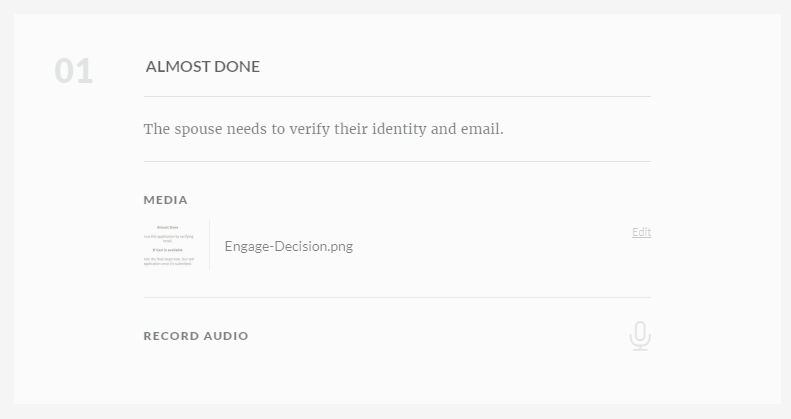The width and height of the screenshot is (791, 419).
Task: Tap the grey mic icon on the right
Action: pos(640,336)
